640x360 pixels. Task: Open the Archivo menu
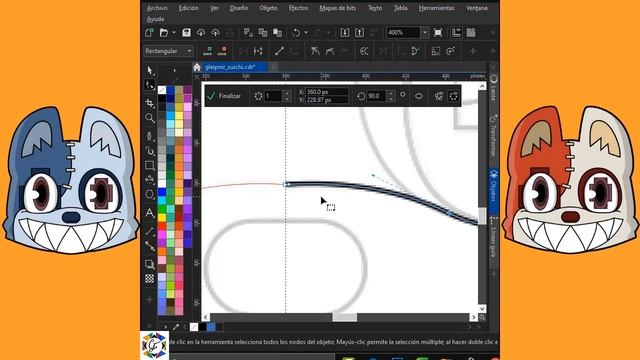point(157,8)
